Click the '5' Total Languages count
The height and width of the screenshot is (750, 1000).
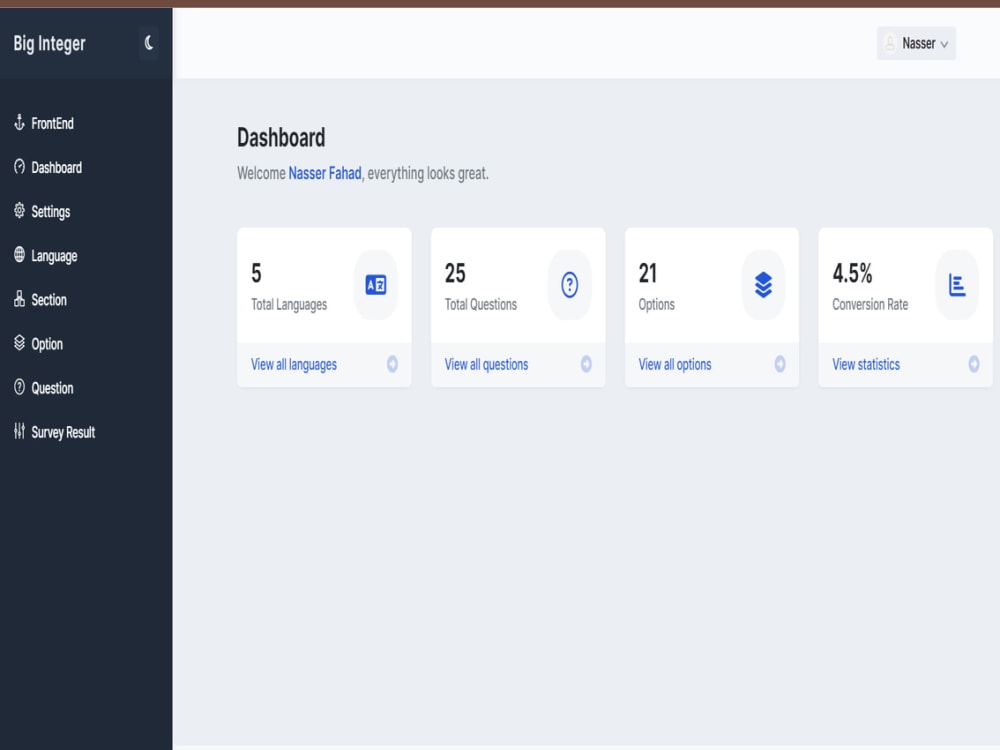click(256, 274)
